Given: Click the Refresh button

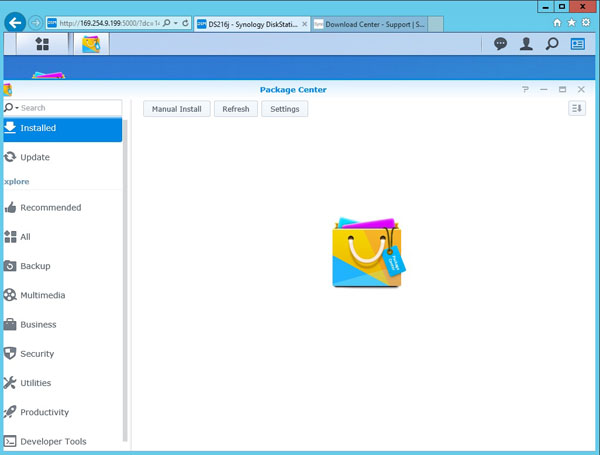Looking at the screenshot, I should click(236, 109).
